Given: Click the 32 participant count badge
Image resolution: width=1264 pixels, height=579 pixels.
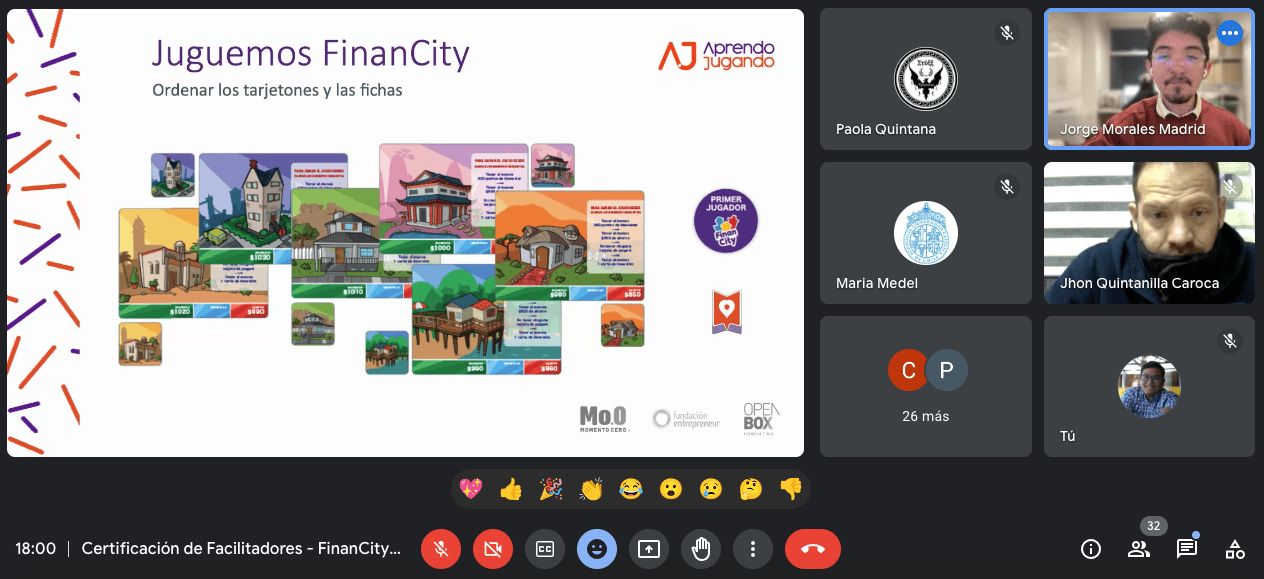Looking at the screenshot, I should pos(1154,526).
